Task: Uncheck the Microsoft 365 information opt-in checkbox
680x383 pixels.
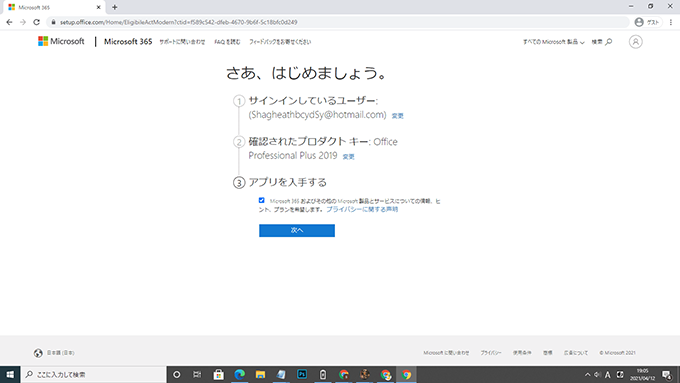Action: pyautogui.click(x=262, y=200)
